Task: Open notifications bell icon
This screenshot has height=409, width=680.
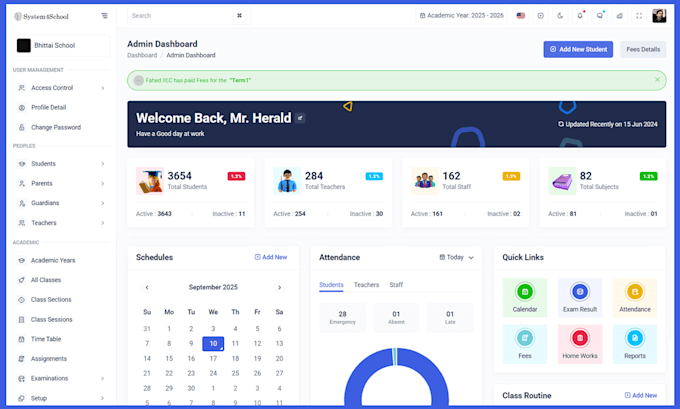Action: pos(580,16)
